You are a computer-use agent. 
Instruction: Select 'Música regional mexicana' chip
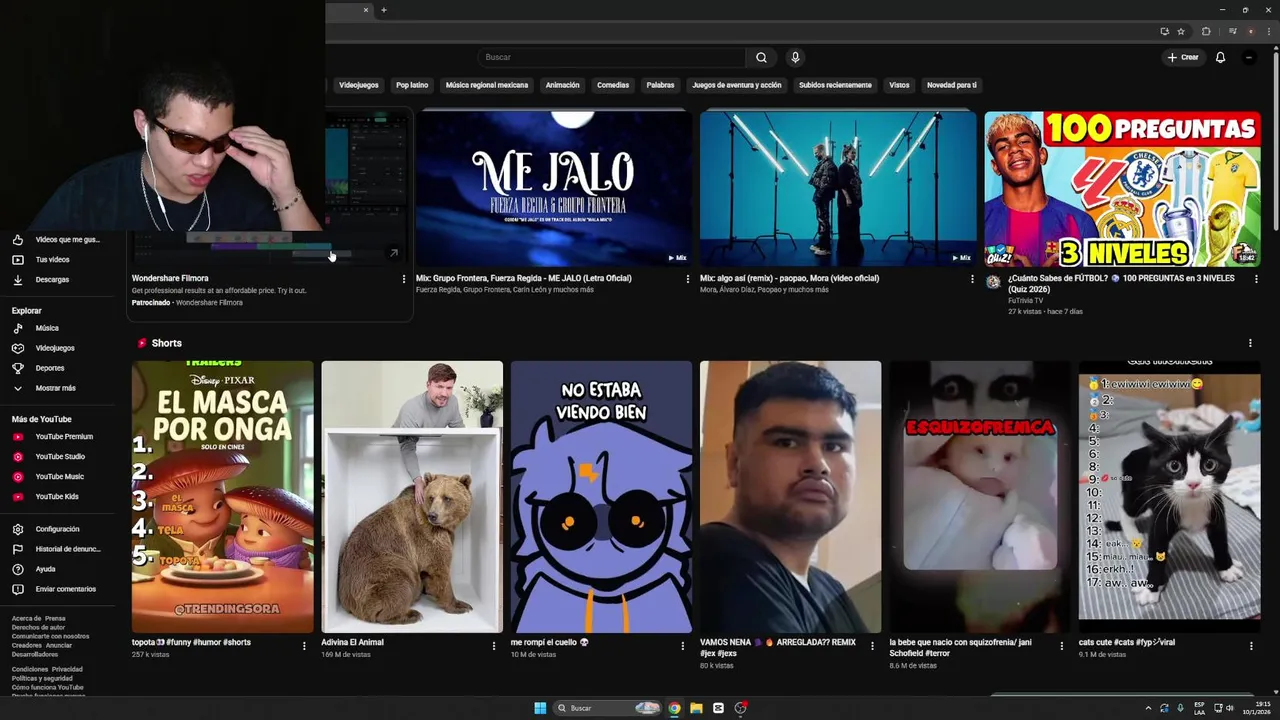(x=487, y=85)
